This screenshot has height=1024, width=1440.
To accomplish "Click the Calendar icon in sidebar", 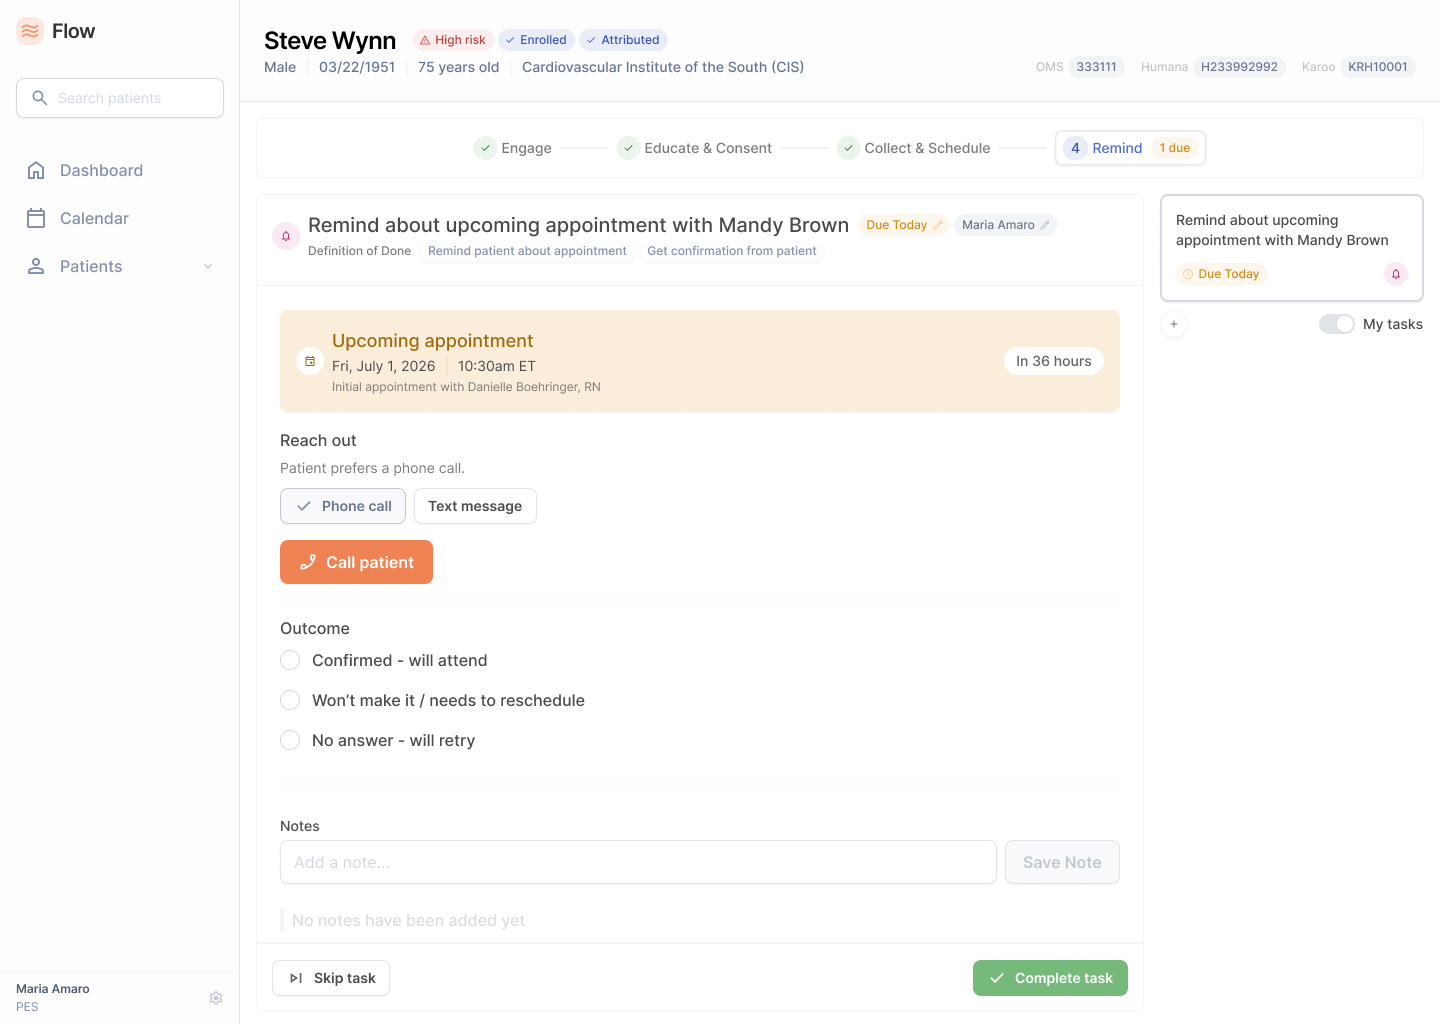I will tap(36, 218).
